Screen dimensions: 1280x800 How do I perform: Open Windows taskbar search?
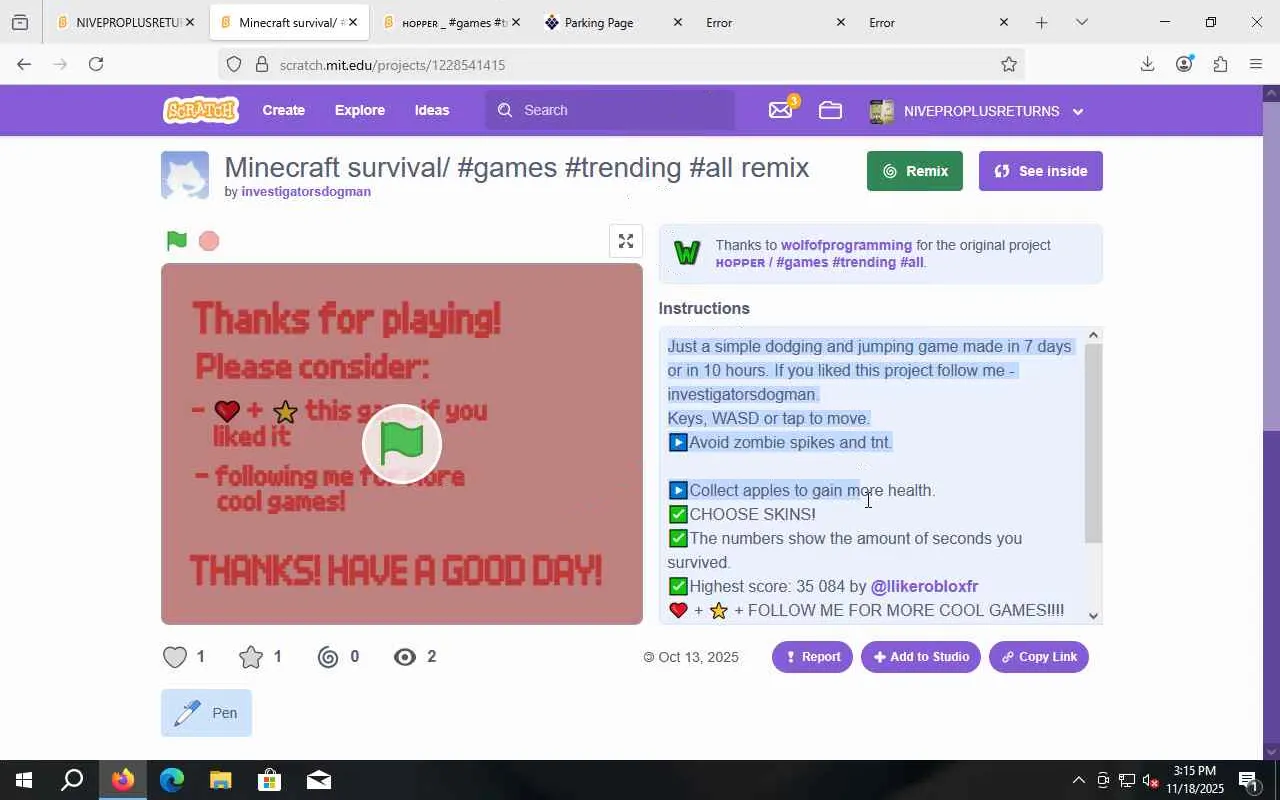click(x=72, y=780)
